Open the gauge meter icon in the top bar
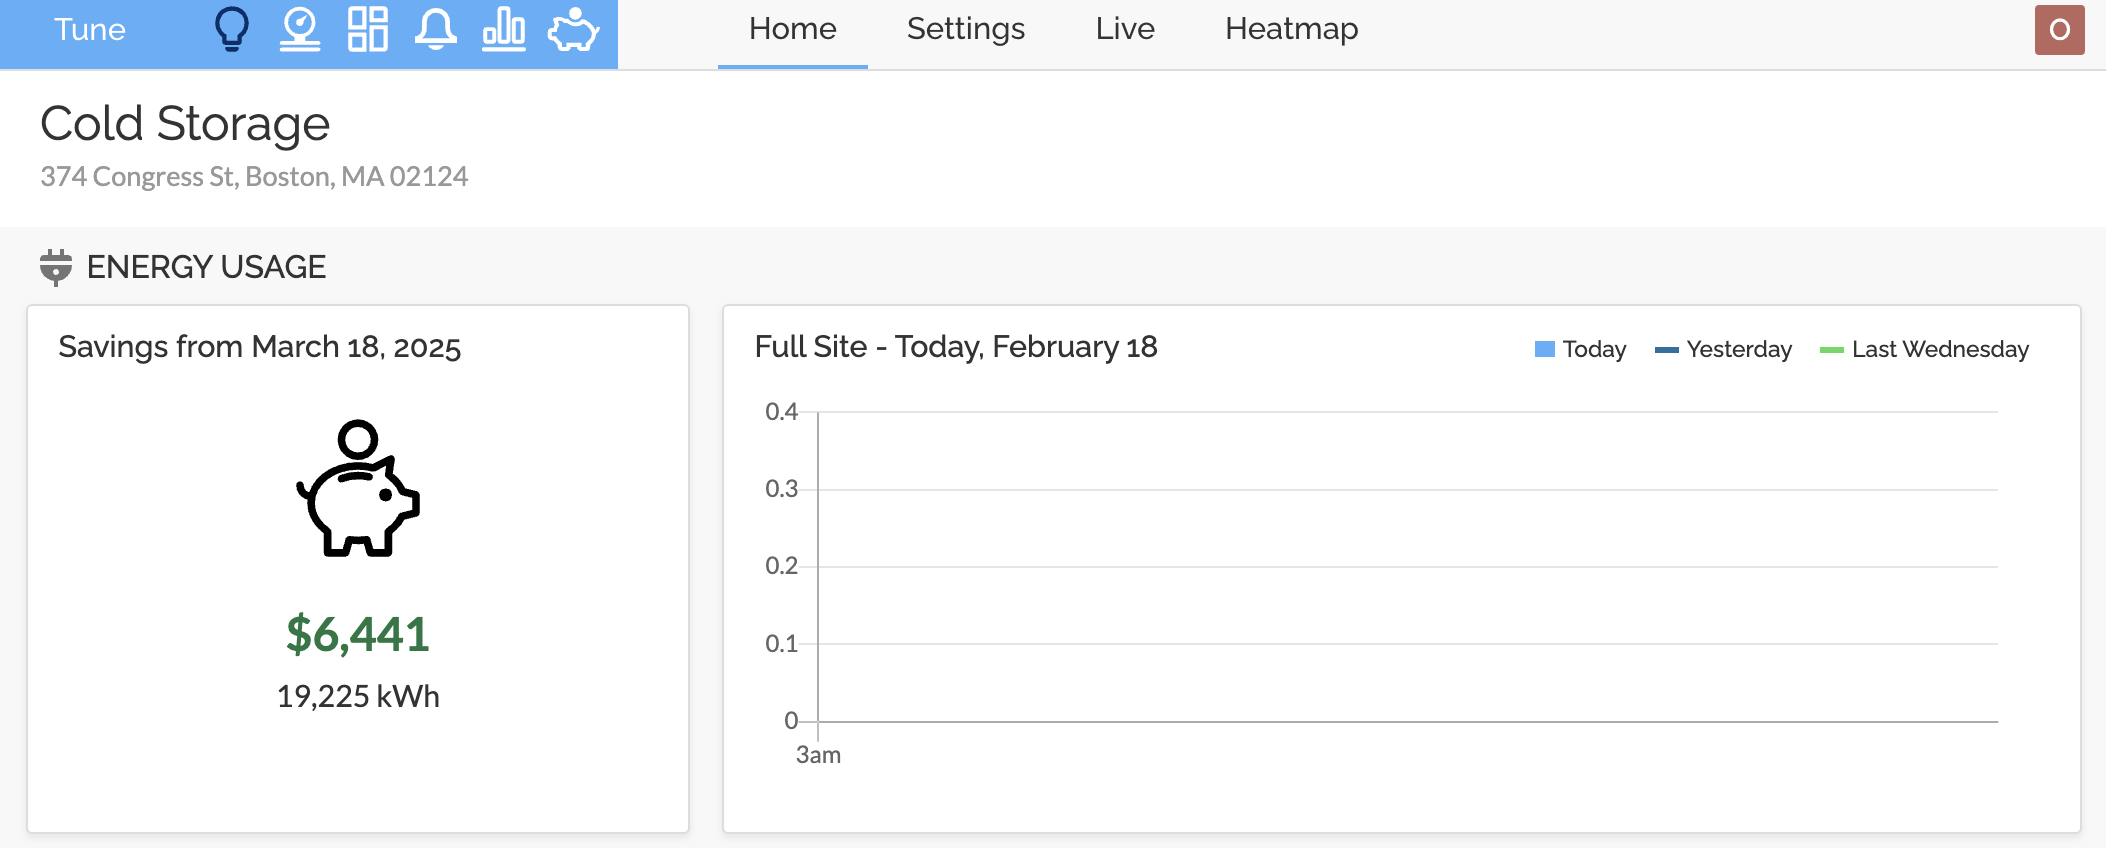2106x848 pixels. [x=300, y=29]
